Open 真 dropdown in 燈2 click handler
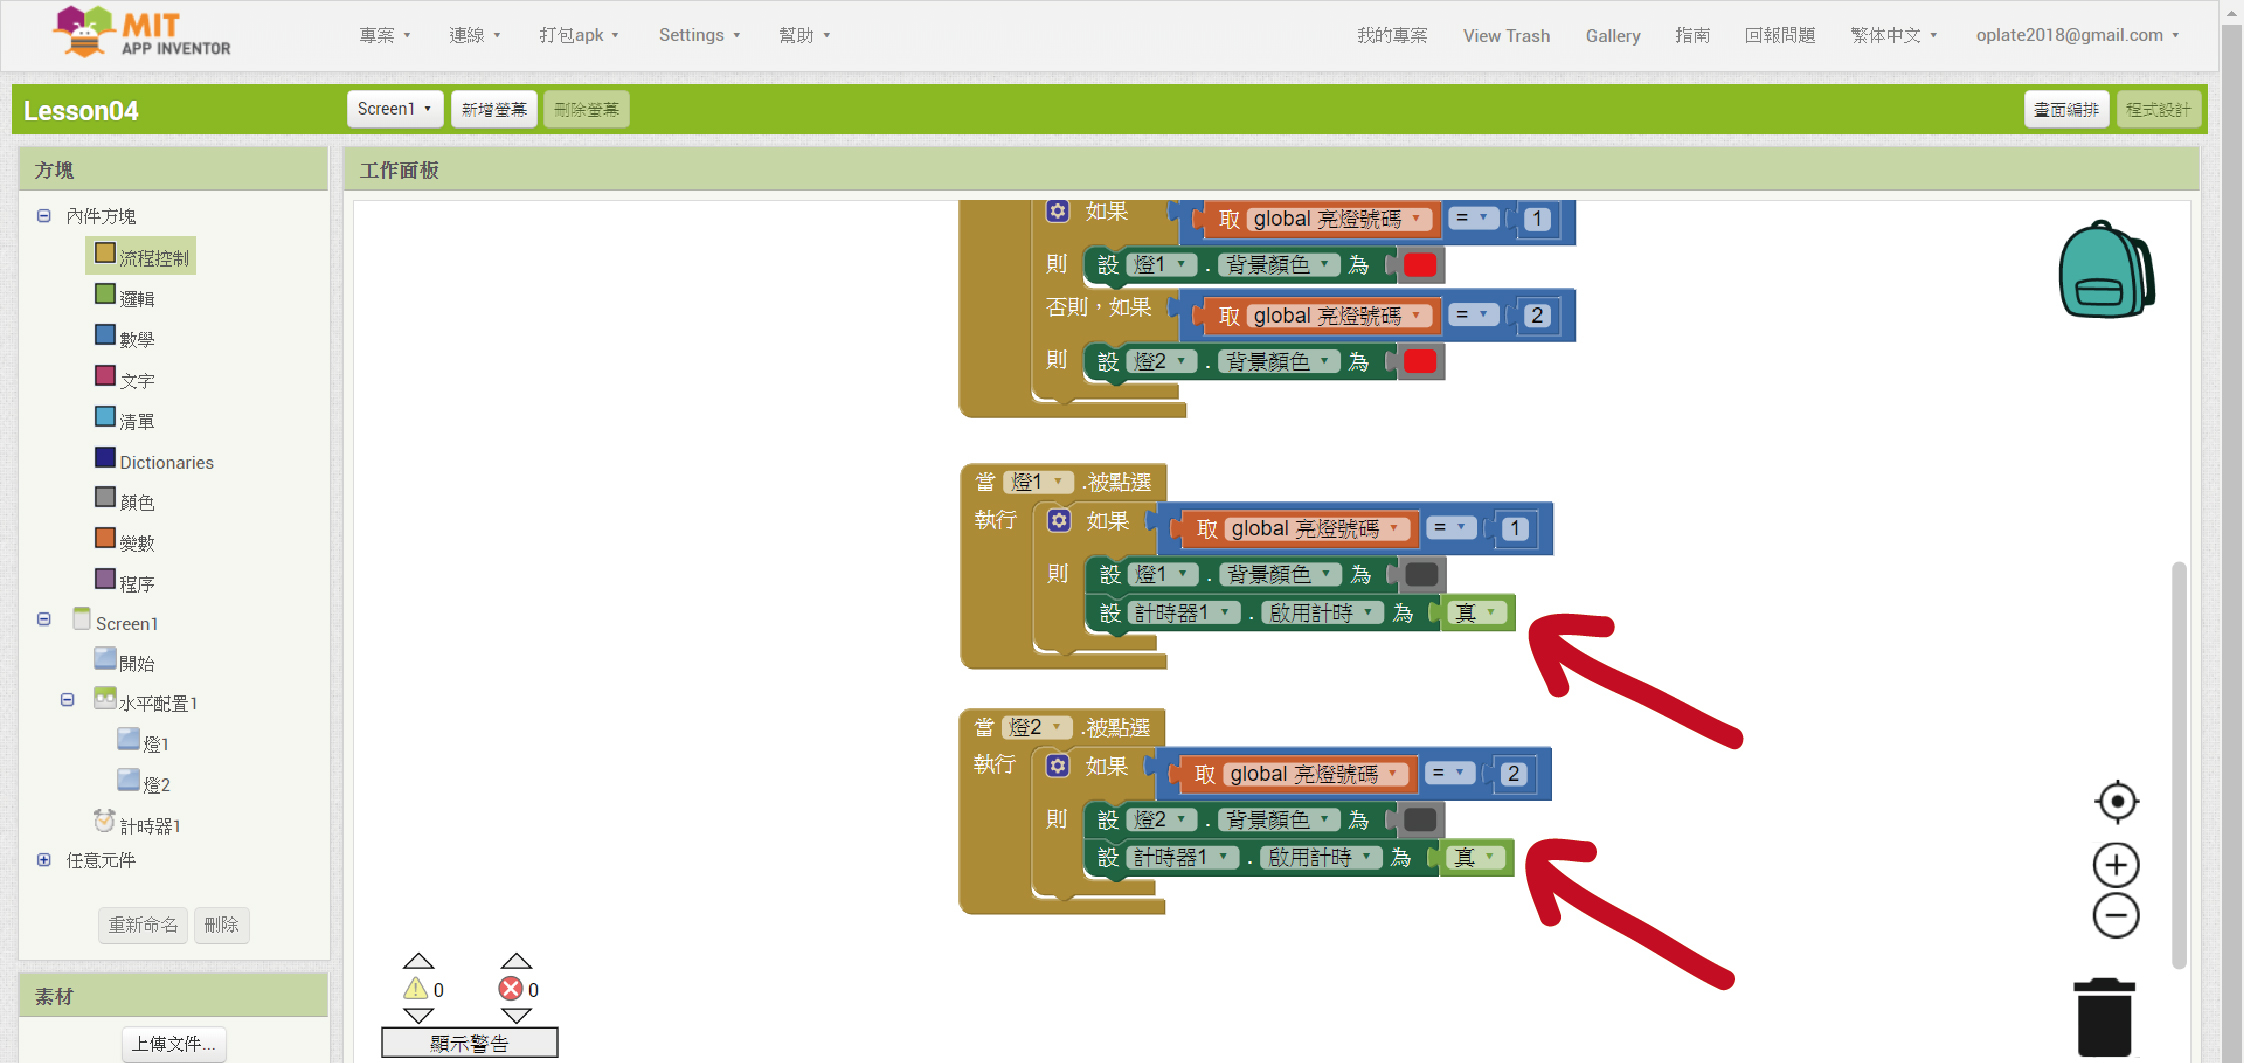 [1476, 857]
